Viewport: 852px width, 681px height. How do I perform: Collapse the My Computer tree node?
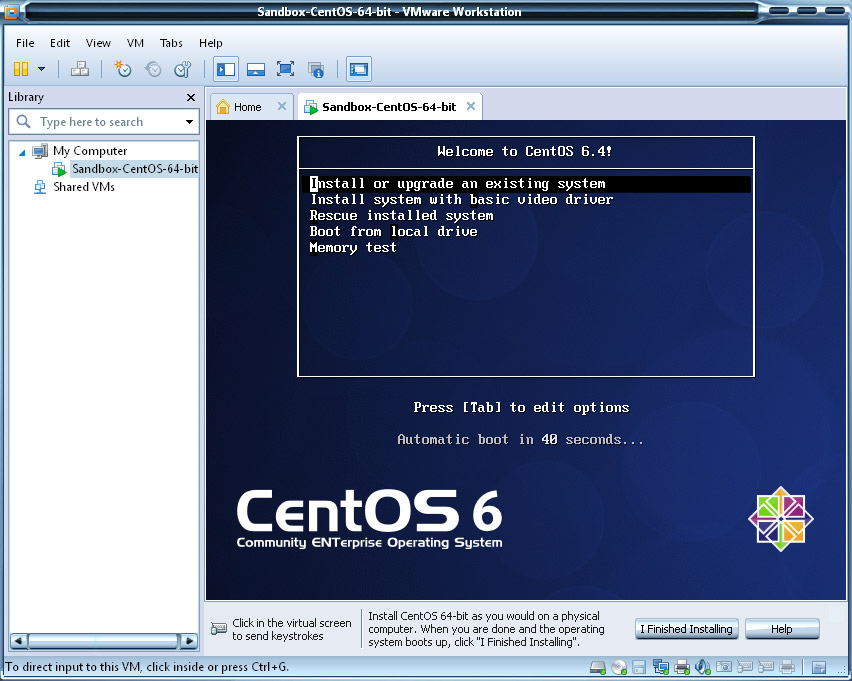click(x=22, y=152)
